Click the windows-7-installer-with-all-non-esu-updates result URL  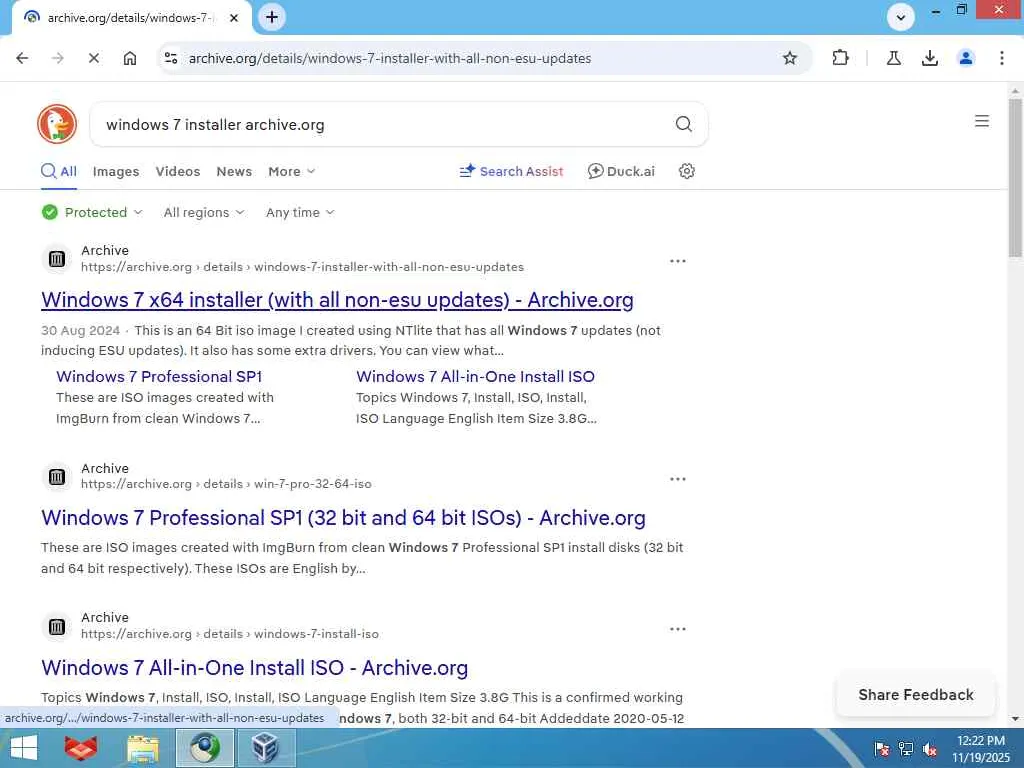click(x=302, y=267)
